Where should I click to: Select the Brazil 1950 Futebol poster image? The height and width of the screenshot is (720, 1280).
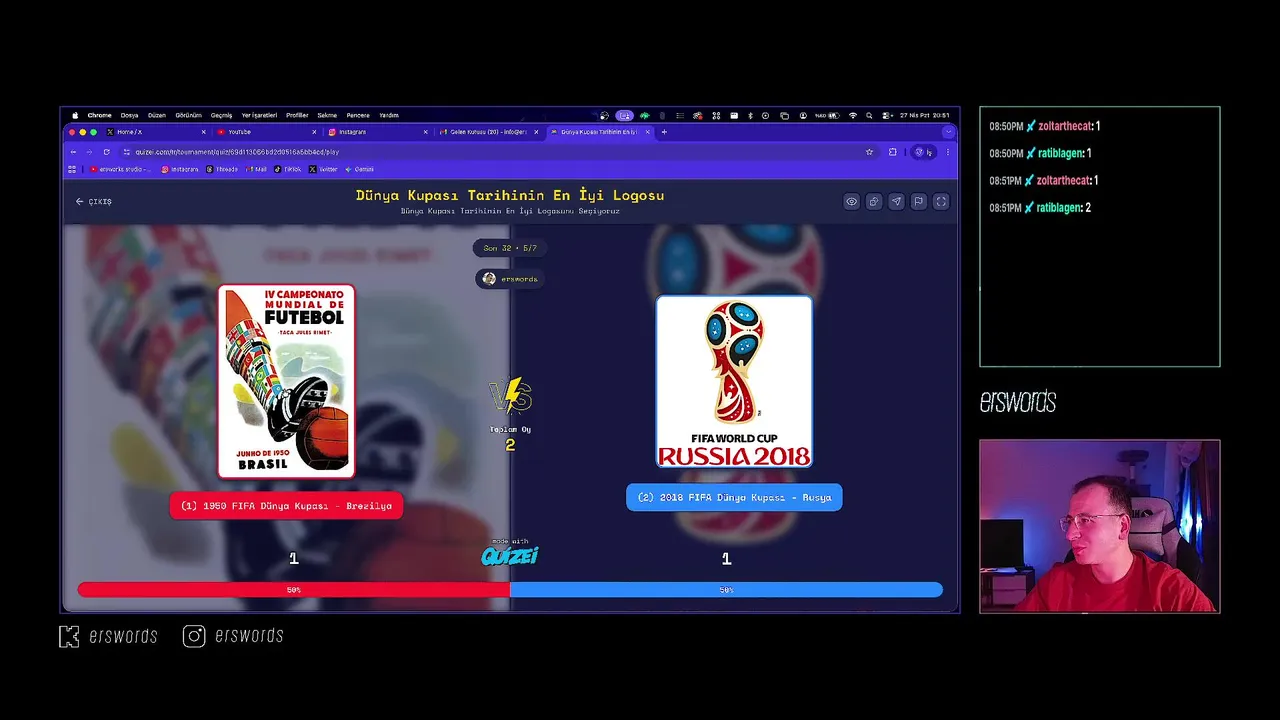coord(287,381)
